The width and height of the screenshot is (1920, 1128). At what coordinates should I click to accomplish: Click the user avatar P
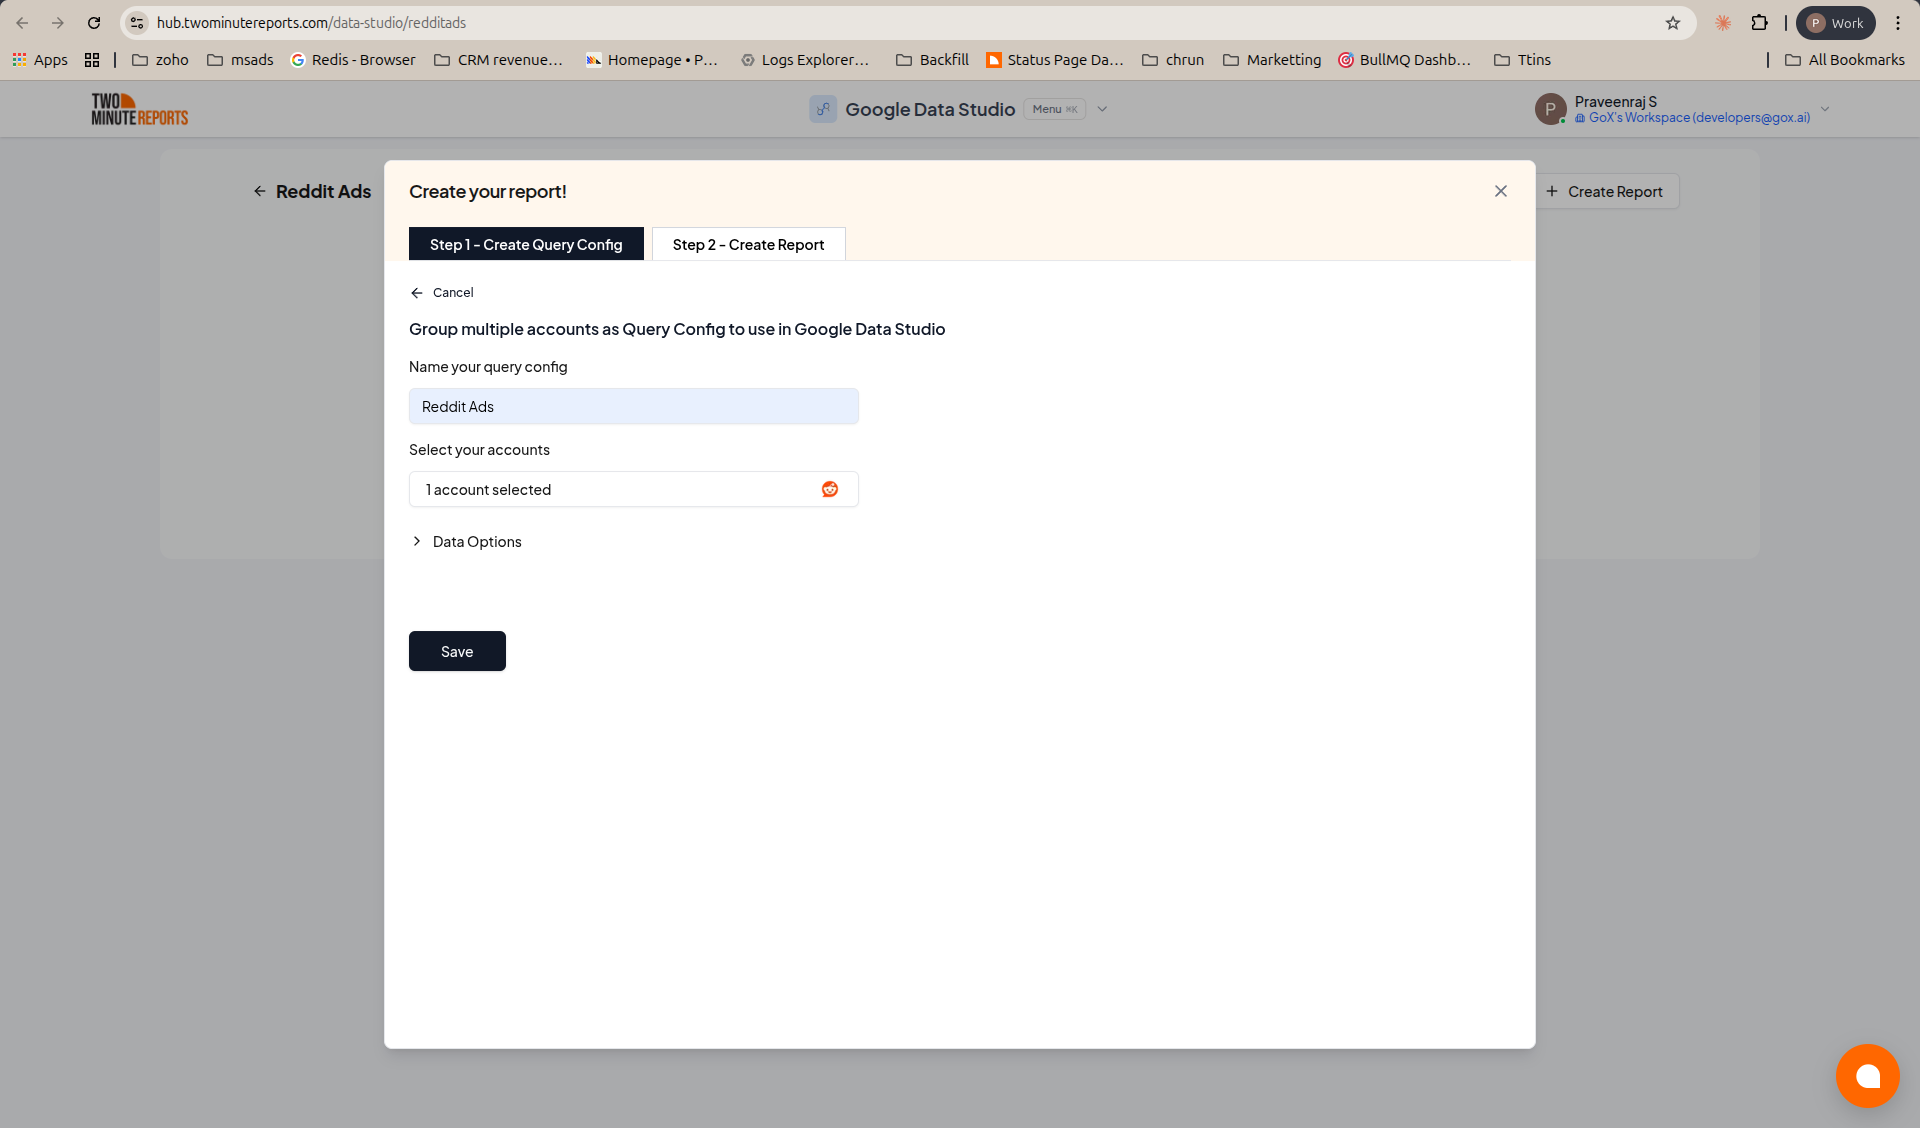[1550, 109]
